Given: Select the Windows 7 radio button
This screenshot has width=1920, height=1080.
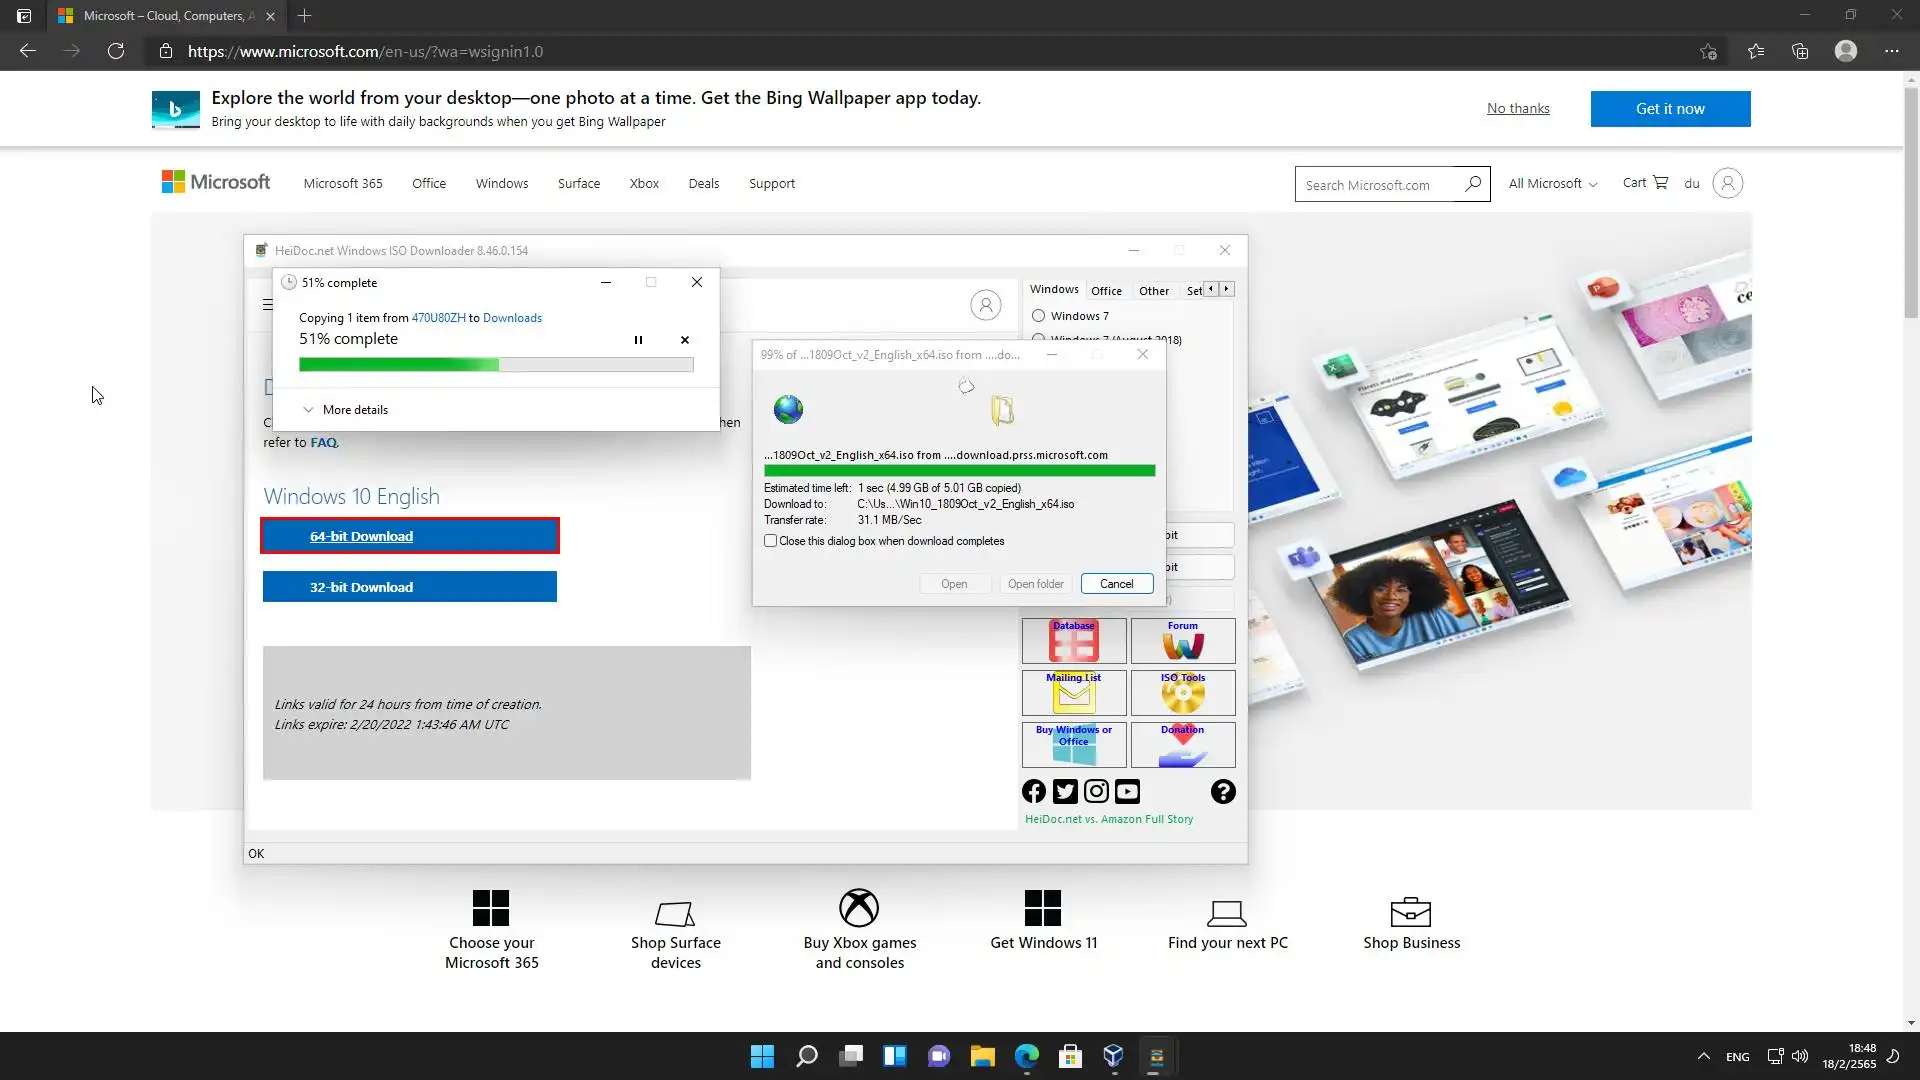Looking at the screenshot, I should (1039, 316).
